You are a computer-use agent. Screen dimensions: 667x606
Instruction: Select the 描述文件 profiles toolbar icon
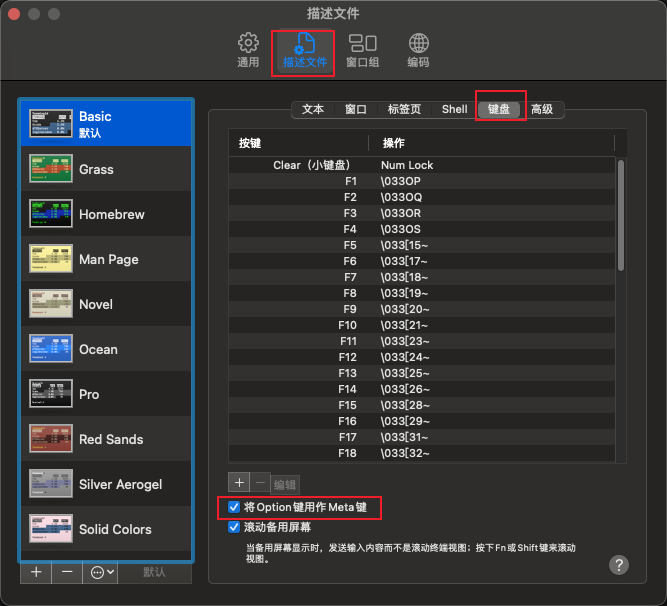305,51
